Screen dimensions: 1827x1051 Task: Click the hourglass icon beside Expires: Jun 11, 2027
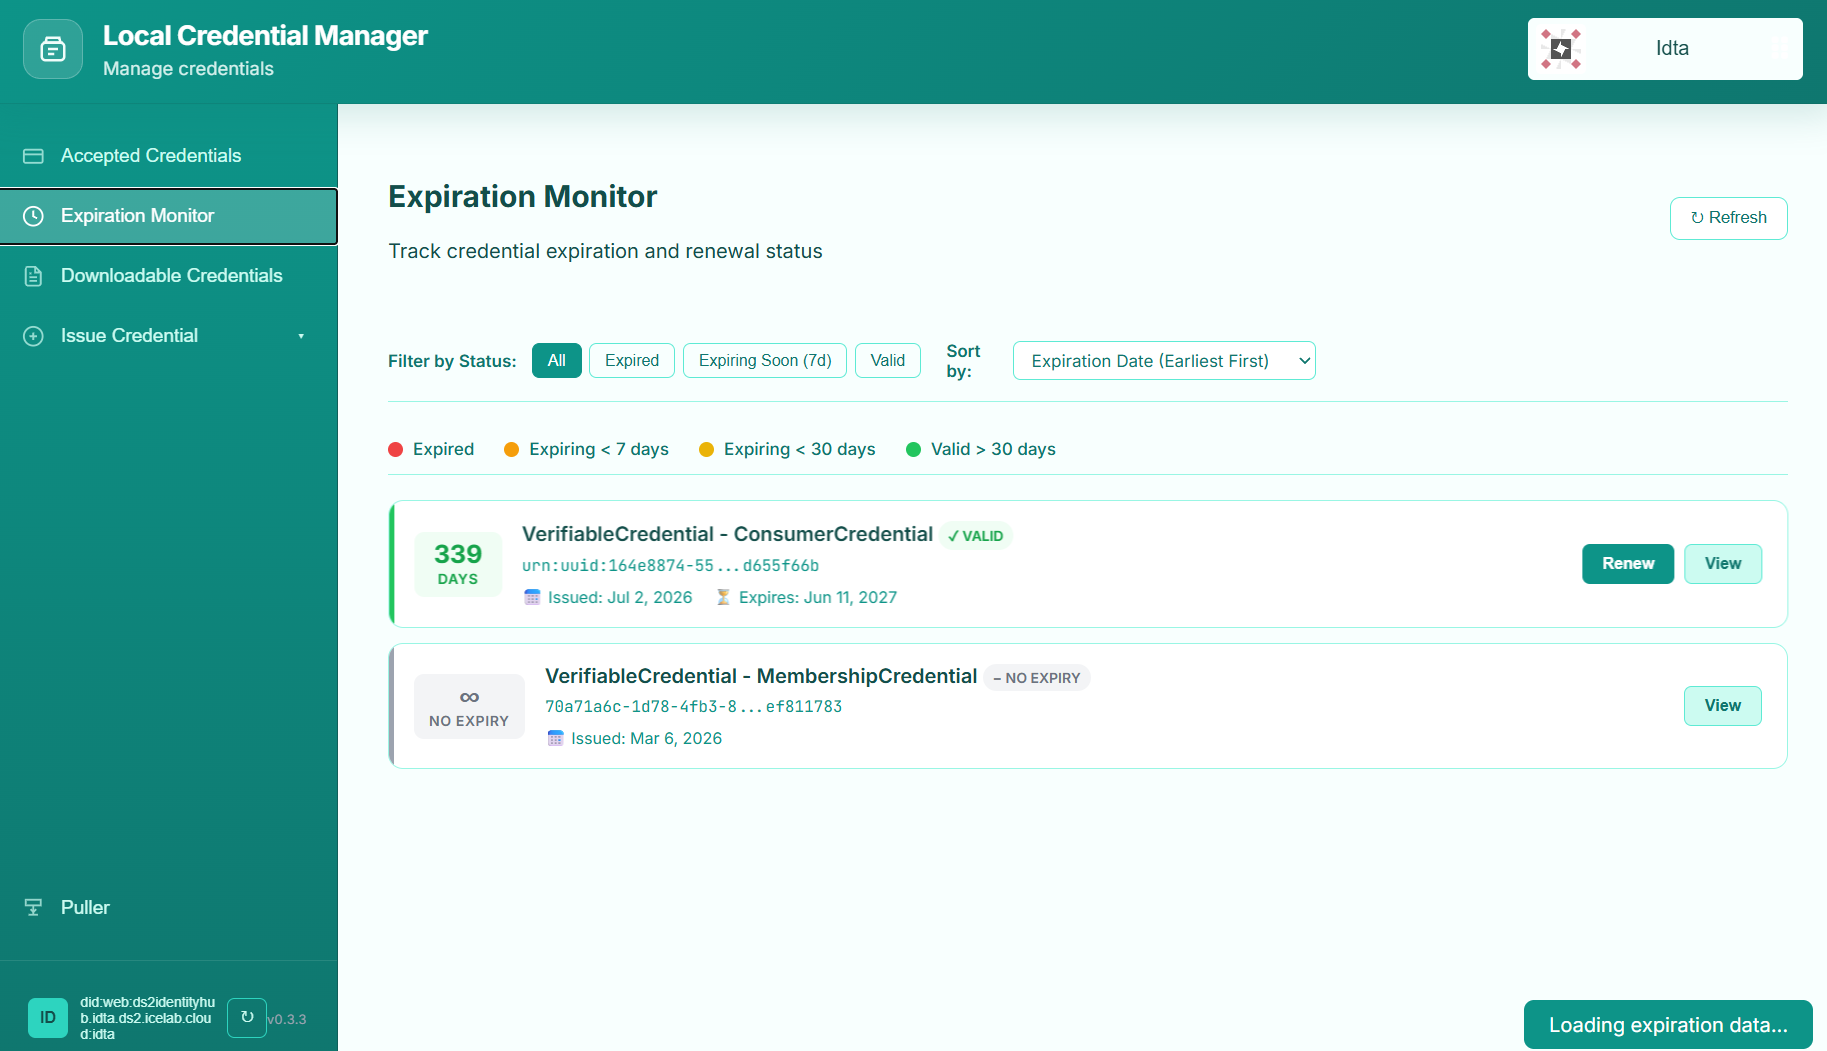click(x=723, y=597)
